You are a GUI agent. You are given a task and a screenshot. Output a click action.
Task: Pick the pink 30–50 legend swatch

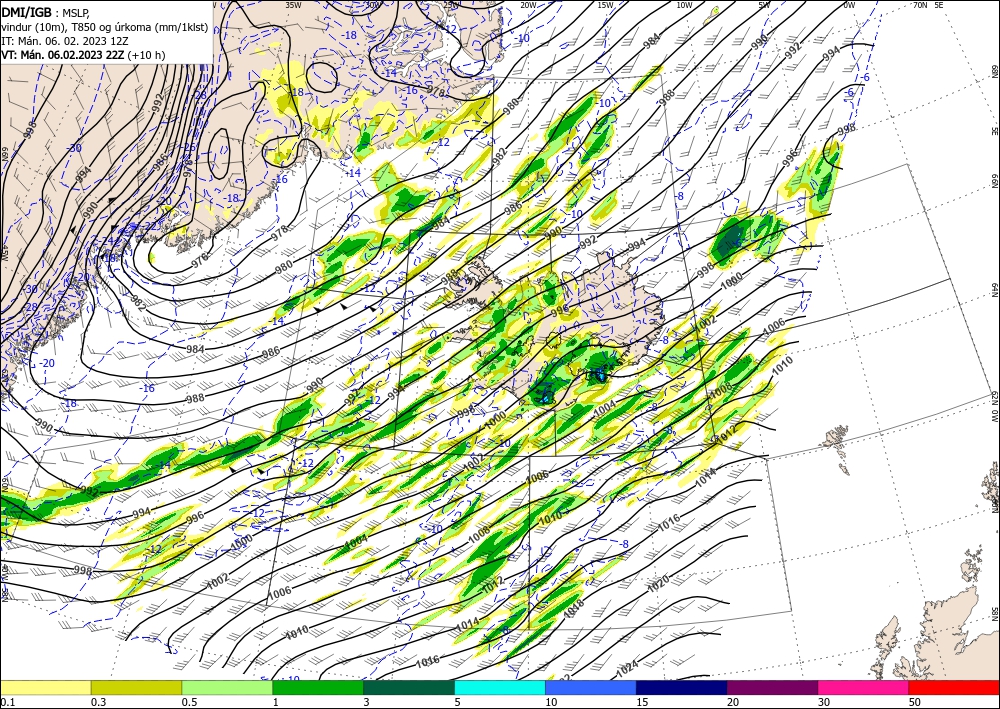(x=864, y=687)
